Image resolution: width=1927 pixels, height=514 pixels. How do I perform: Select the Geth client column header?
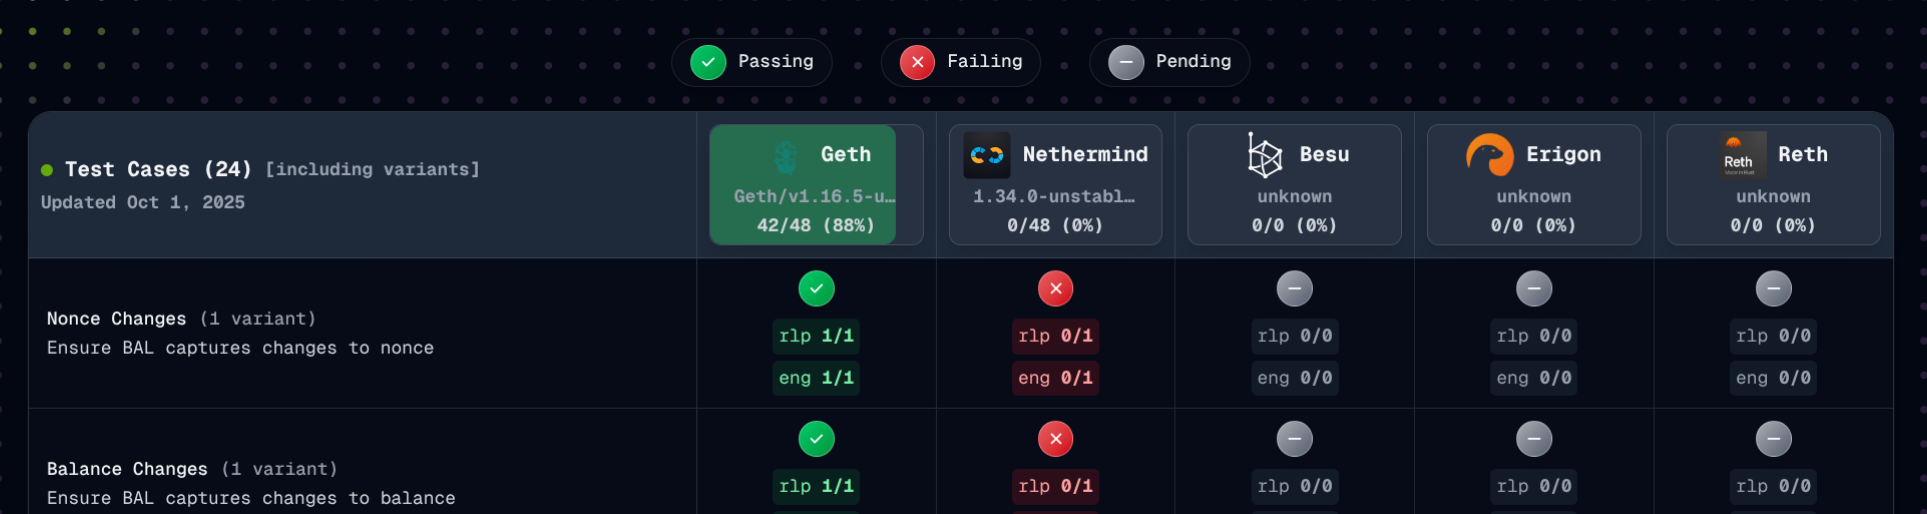tap(816, 185)
